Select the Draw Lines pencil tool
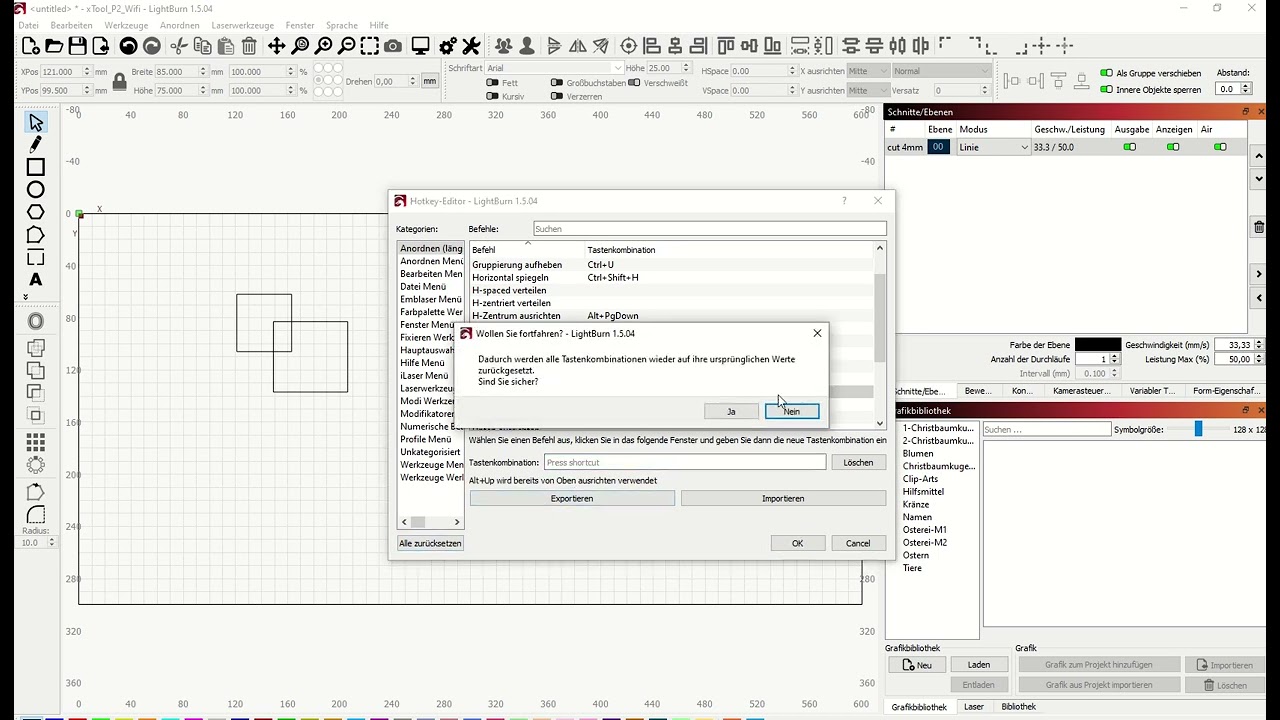This screenshot has width=1280, height=720. click(36, 145)
